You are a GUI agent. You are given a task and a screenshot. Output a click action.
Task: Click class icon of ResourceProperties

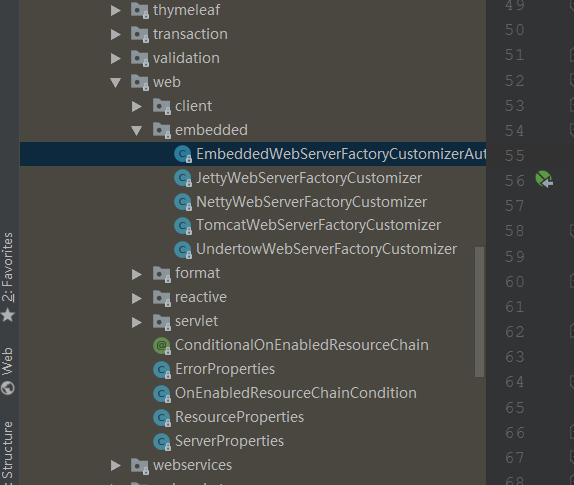coord(161,418)
